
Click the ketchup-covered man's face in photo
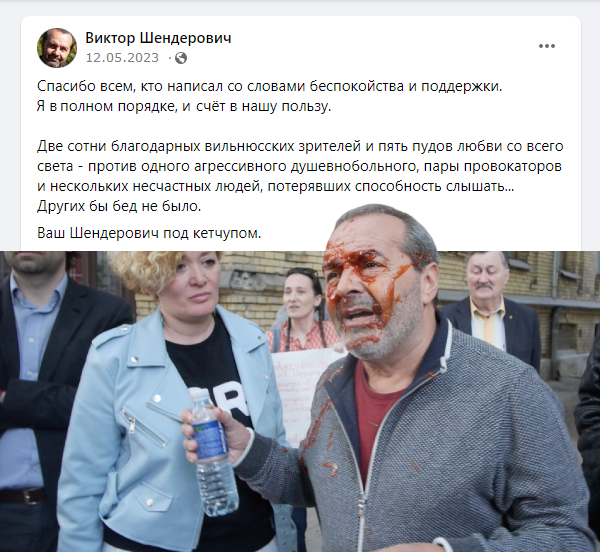(x=373, y=287)
